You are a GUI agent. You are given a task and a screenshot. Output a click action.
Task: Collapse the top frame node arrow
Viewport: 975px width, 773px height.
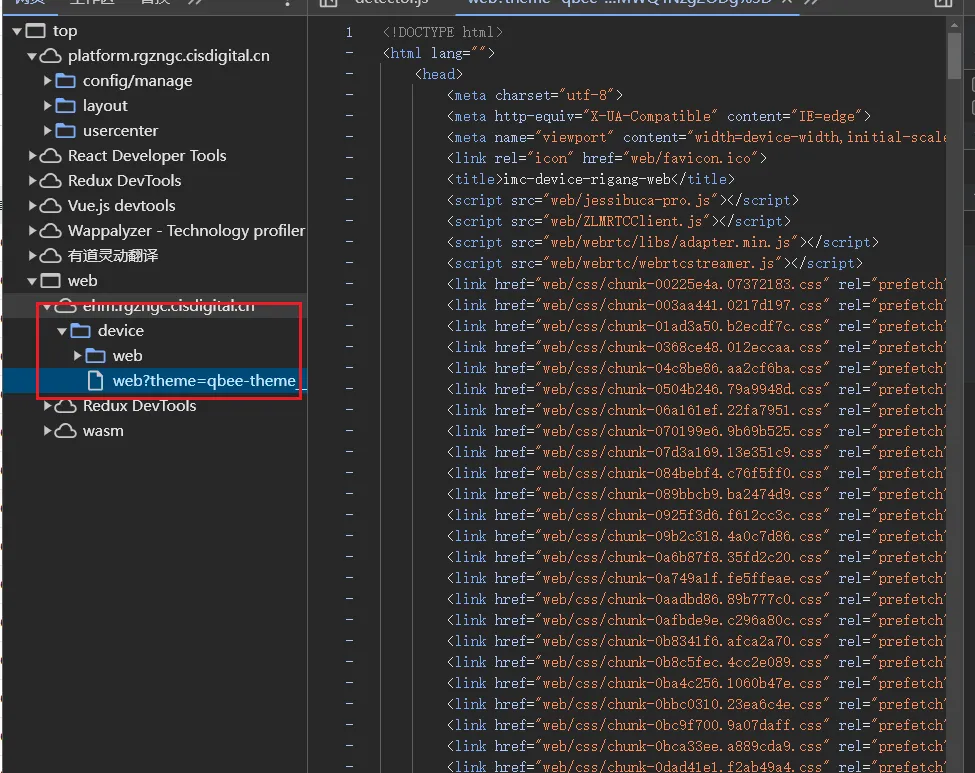[x=17, y=31]
